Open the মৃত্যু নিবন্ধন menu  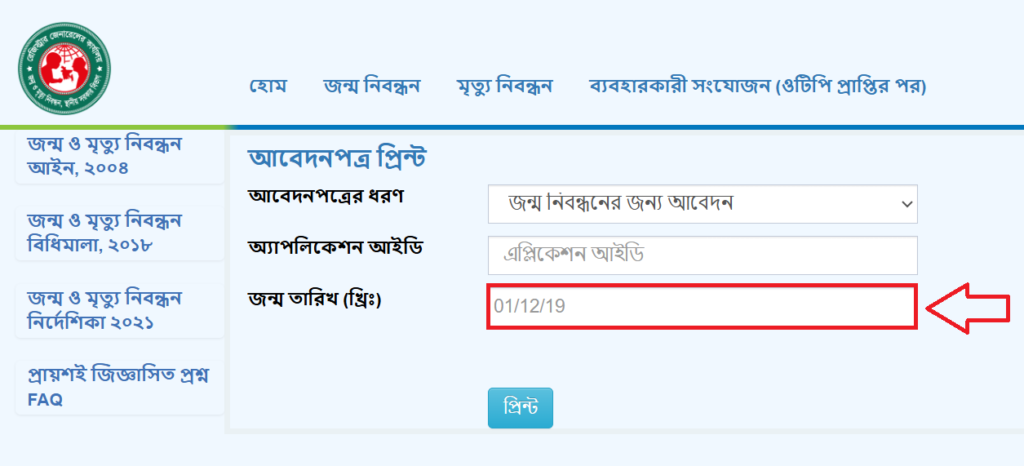click(505, 86)
